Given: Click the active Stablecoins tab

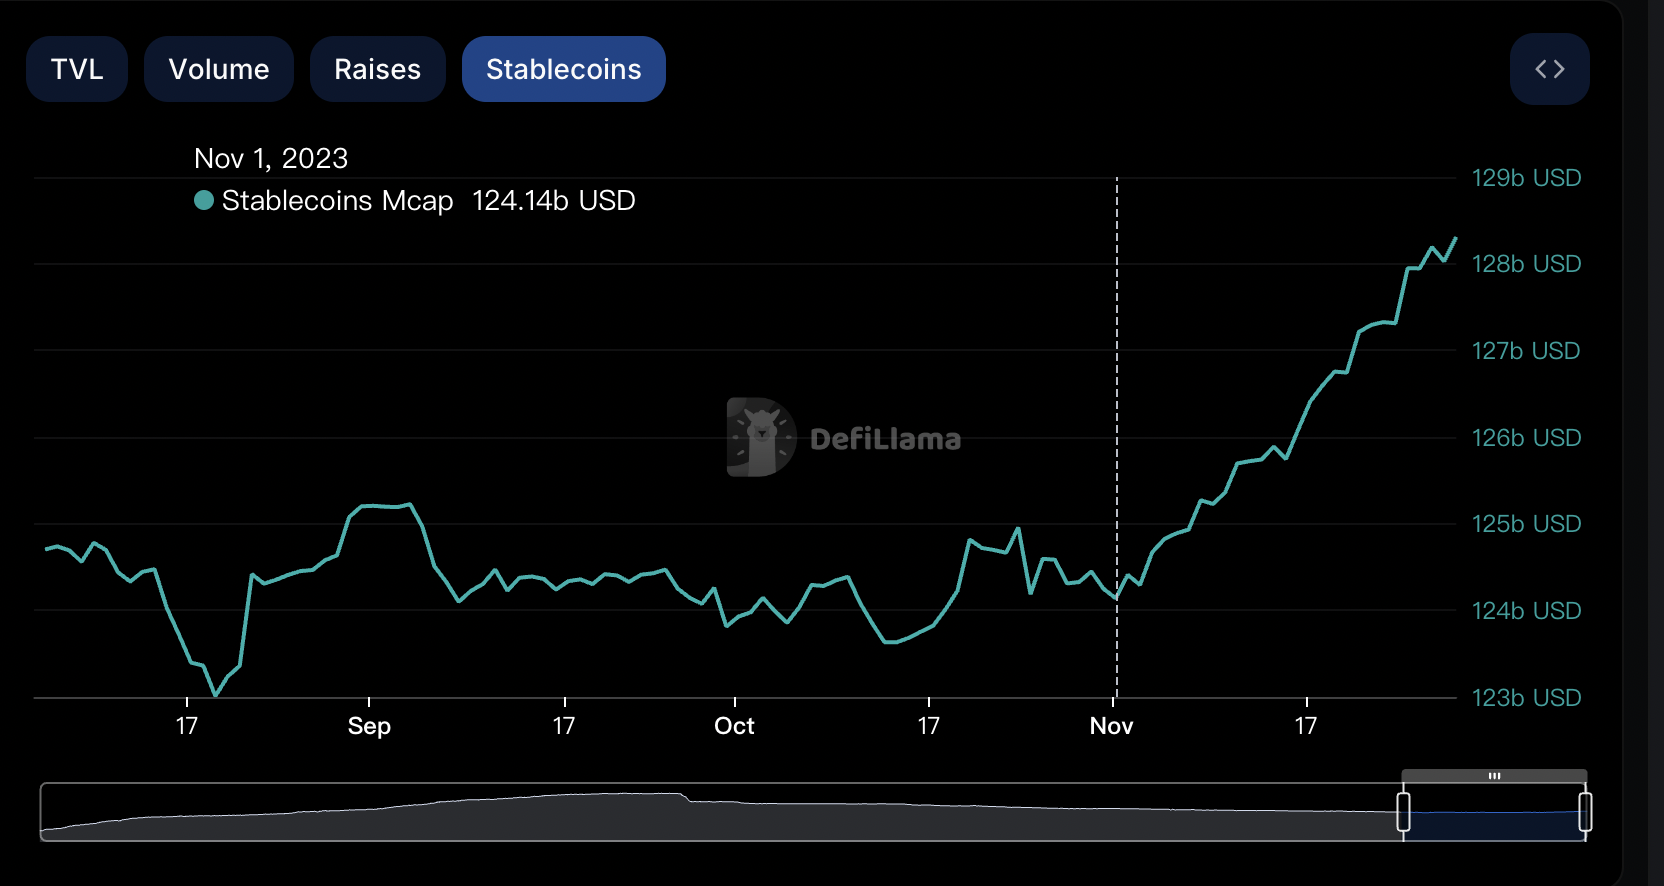Looking at the screenshot, I should coord(563,69).
